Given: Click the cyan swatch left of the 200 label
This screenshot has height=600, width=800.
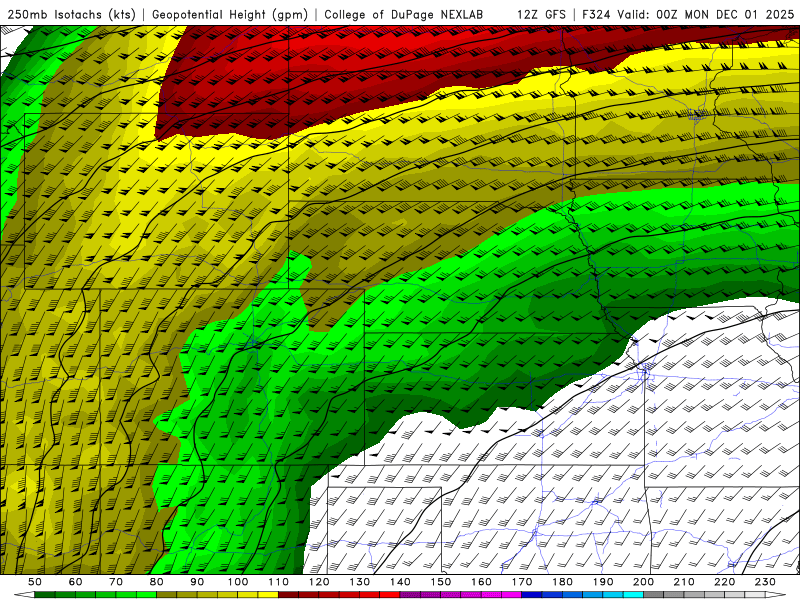Looking at the screenshot, I should click(x=633, y=594).
